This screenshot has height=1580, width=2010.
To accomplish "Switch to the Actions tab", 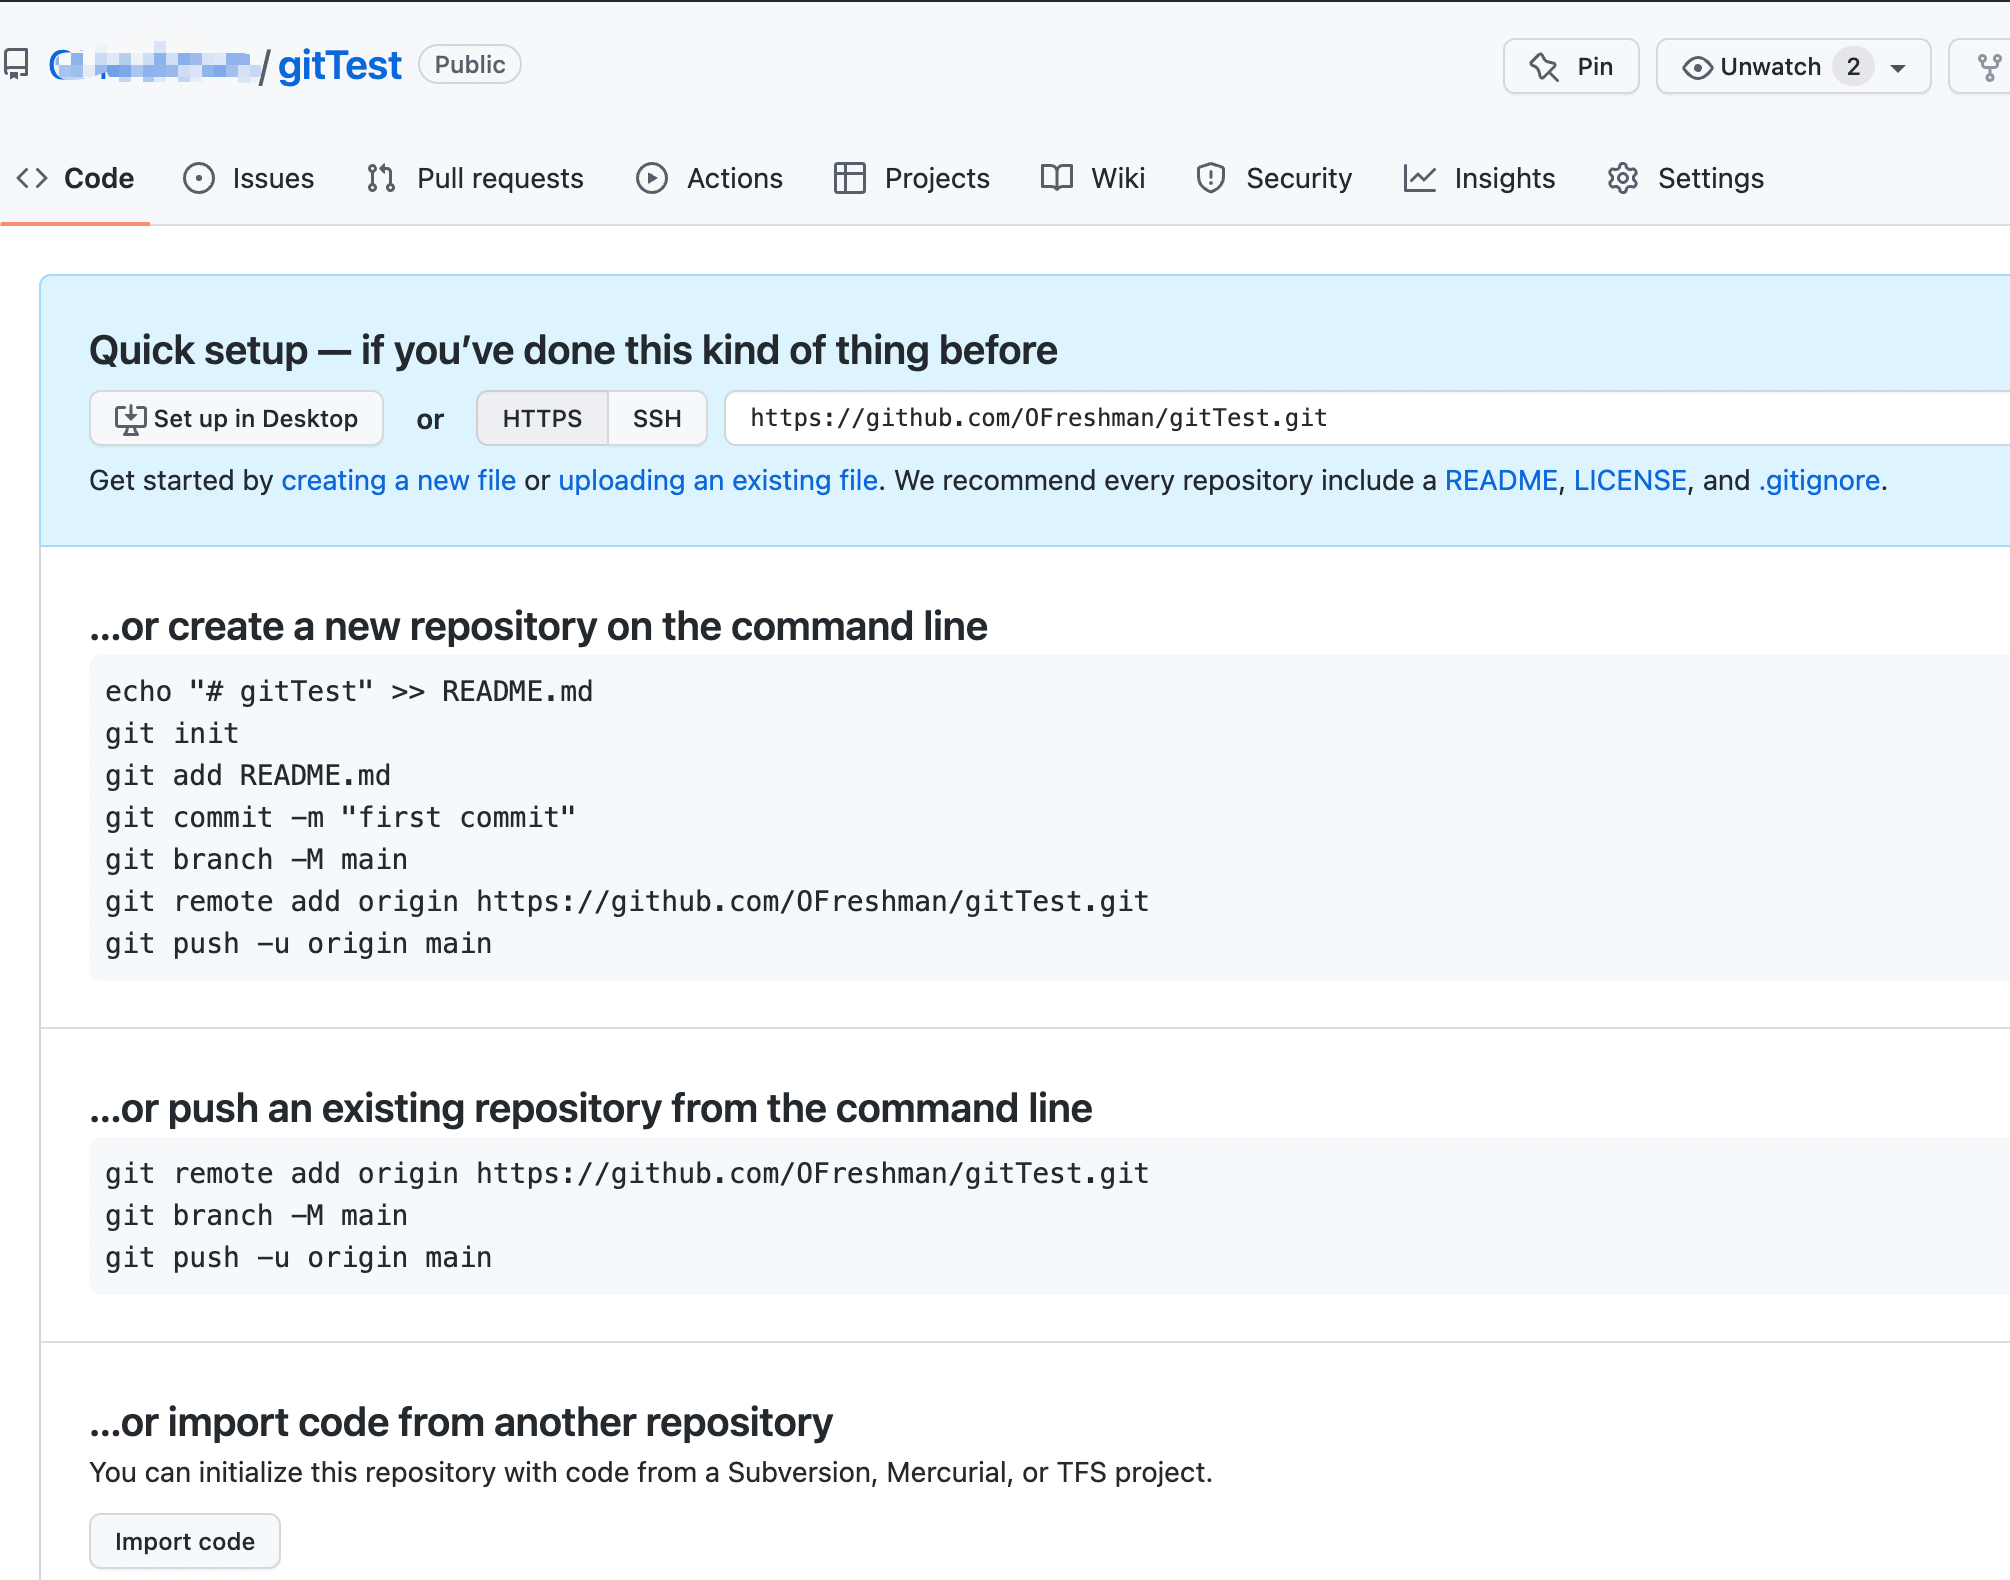I will pos(710,178).
